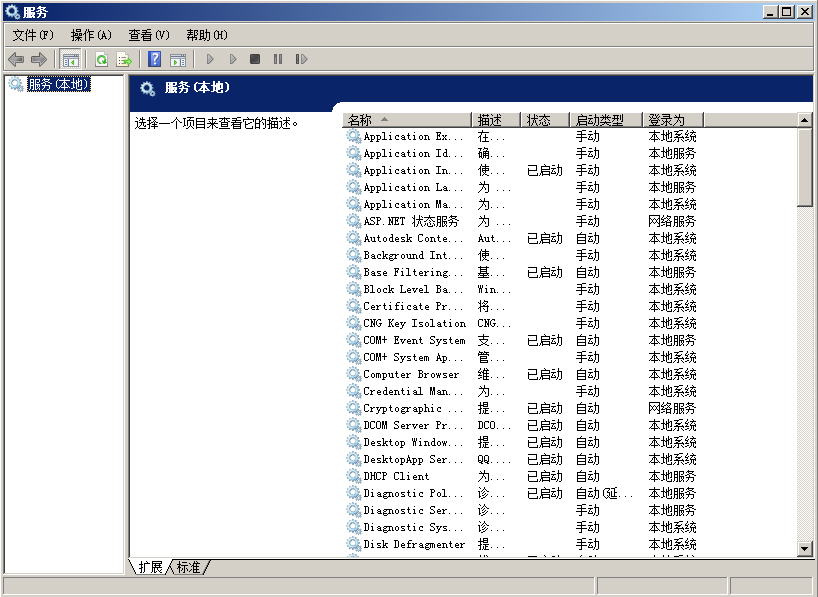This screenshot has width=818, height=597.
Task: Click the Restart Service toolbar icon
Action: pyautogui.click(x=301, y=60)
